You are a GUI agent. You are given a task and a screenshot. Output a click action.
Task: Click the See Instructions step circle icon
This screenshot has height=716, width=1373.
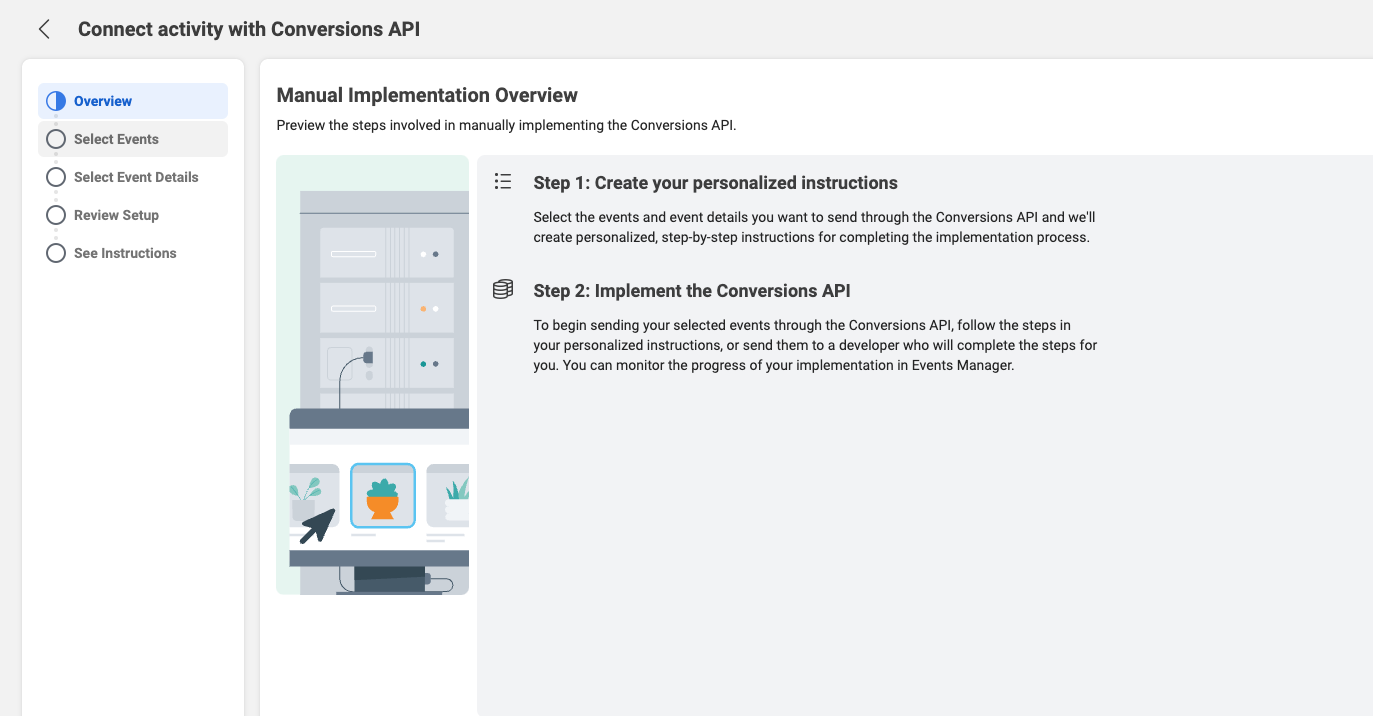[x=56, y=253]
